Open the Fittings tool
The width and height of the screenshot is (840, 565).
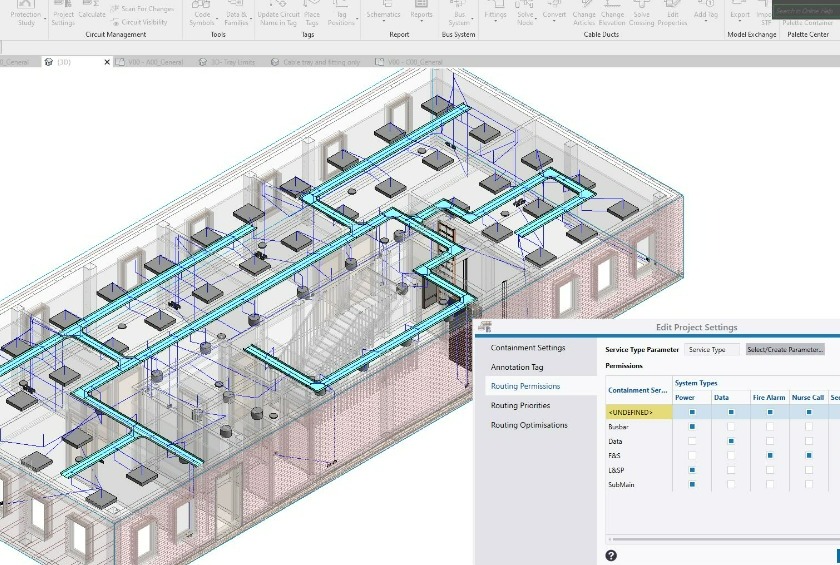point(495,10)
